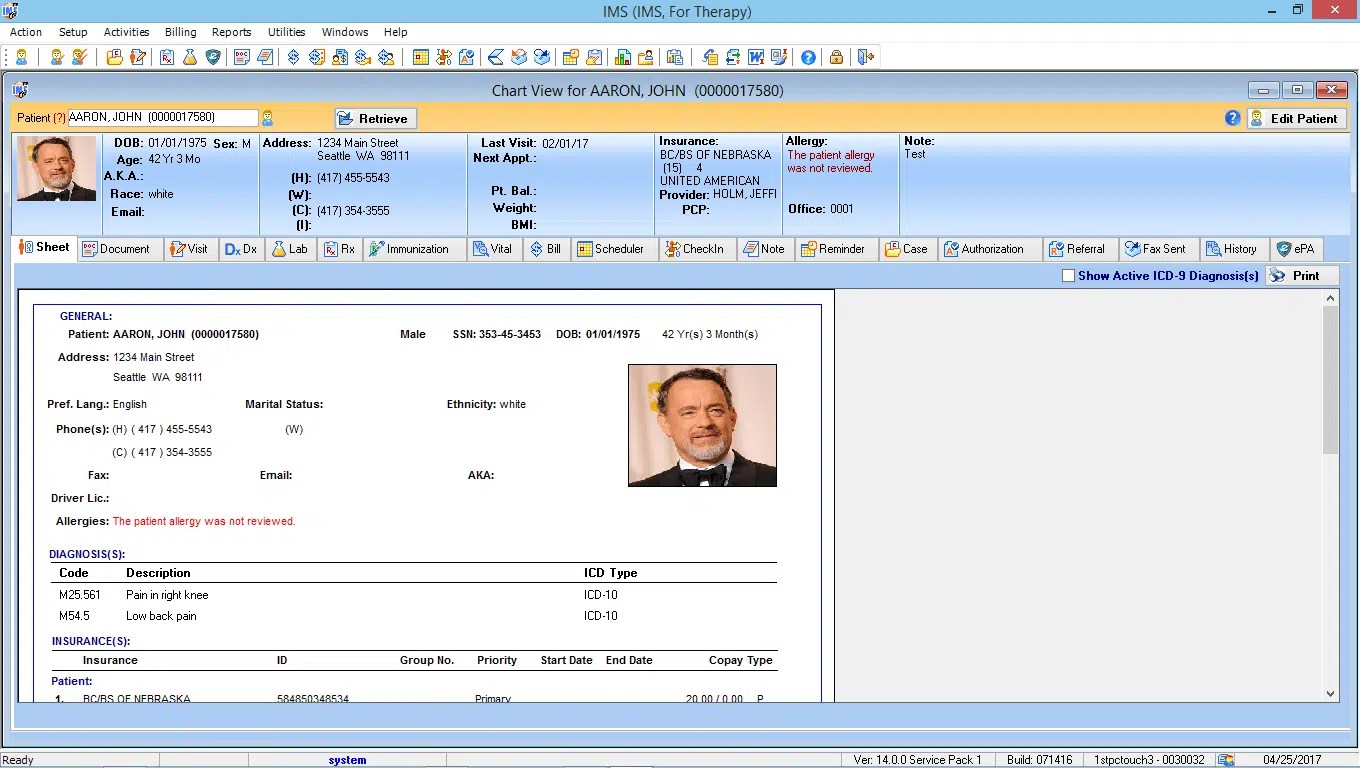Click the sheet vertical scrollbar down arrow

[1330, 694]
